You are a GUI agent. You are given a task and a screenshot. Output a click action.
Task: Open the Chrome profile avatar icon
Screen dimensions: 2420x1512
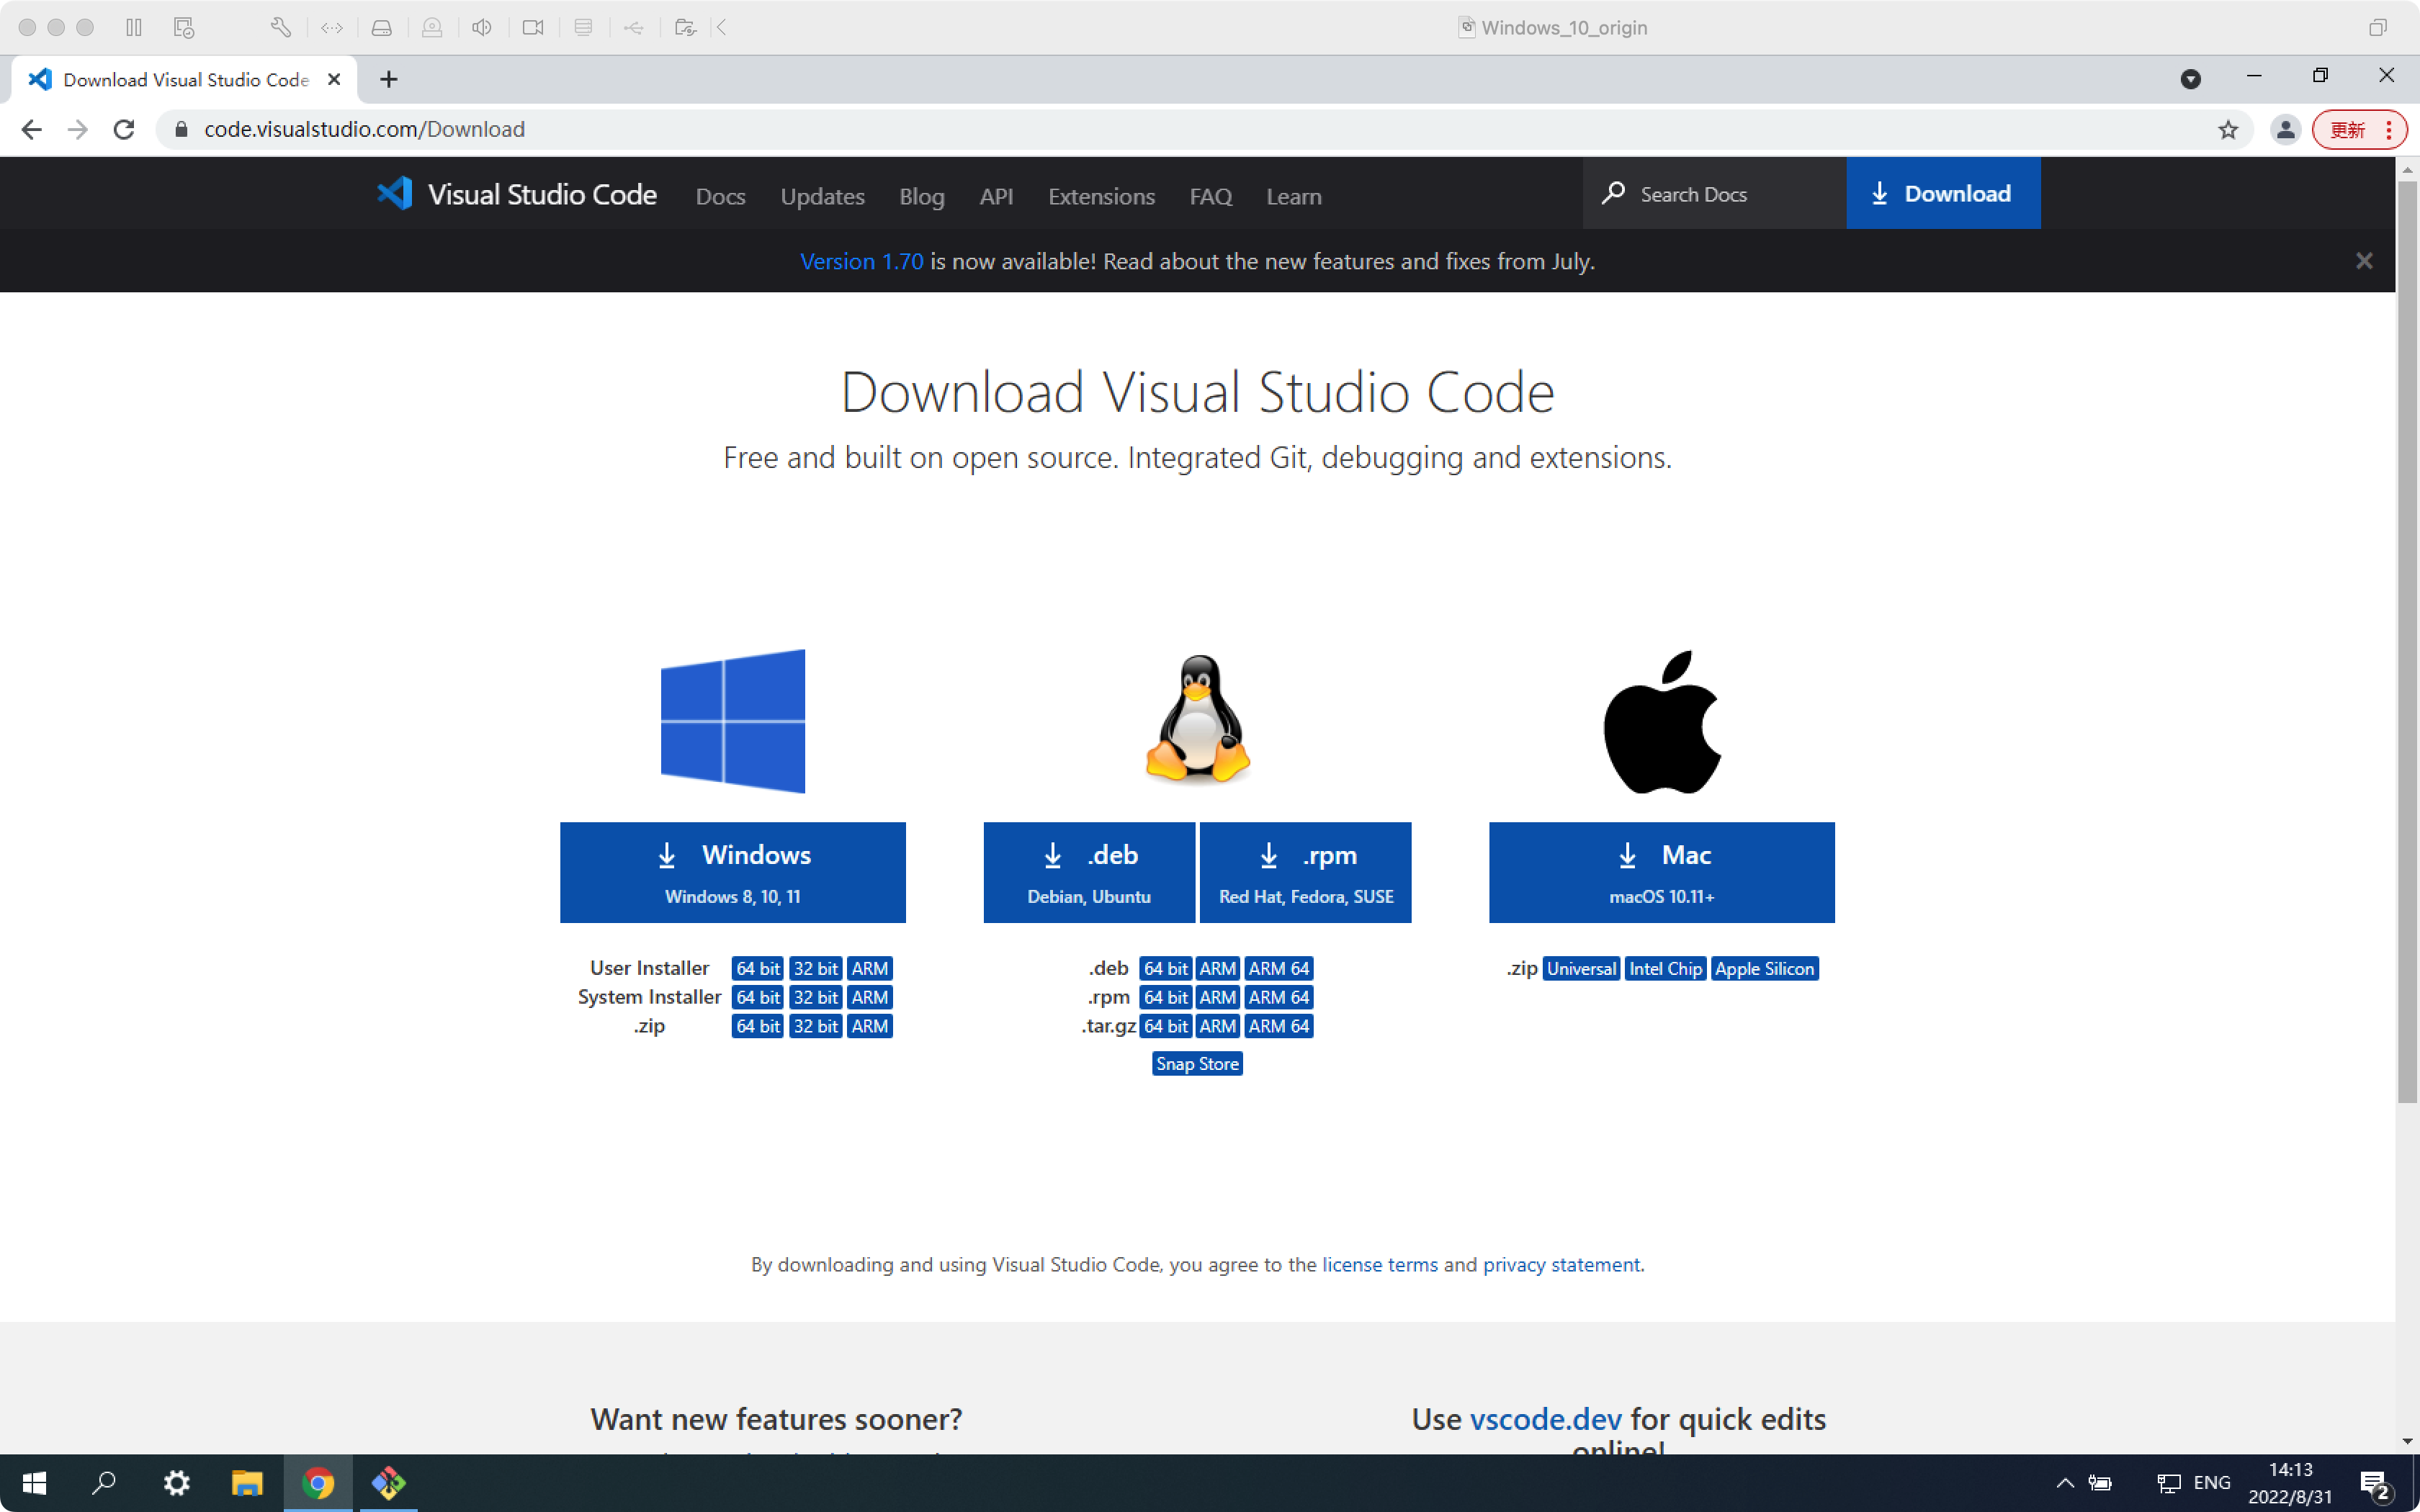click(2285, 129)
